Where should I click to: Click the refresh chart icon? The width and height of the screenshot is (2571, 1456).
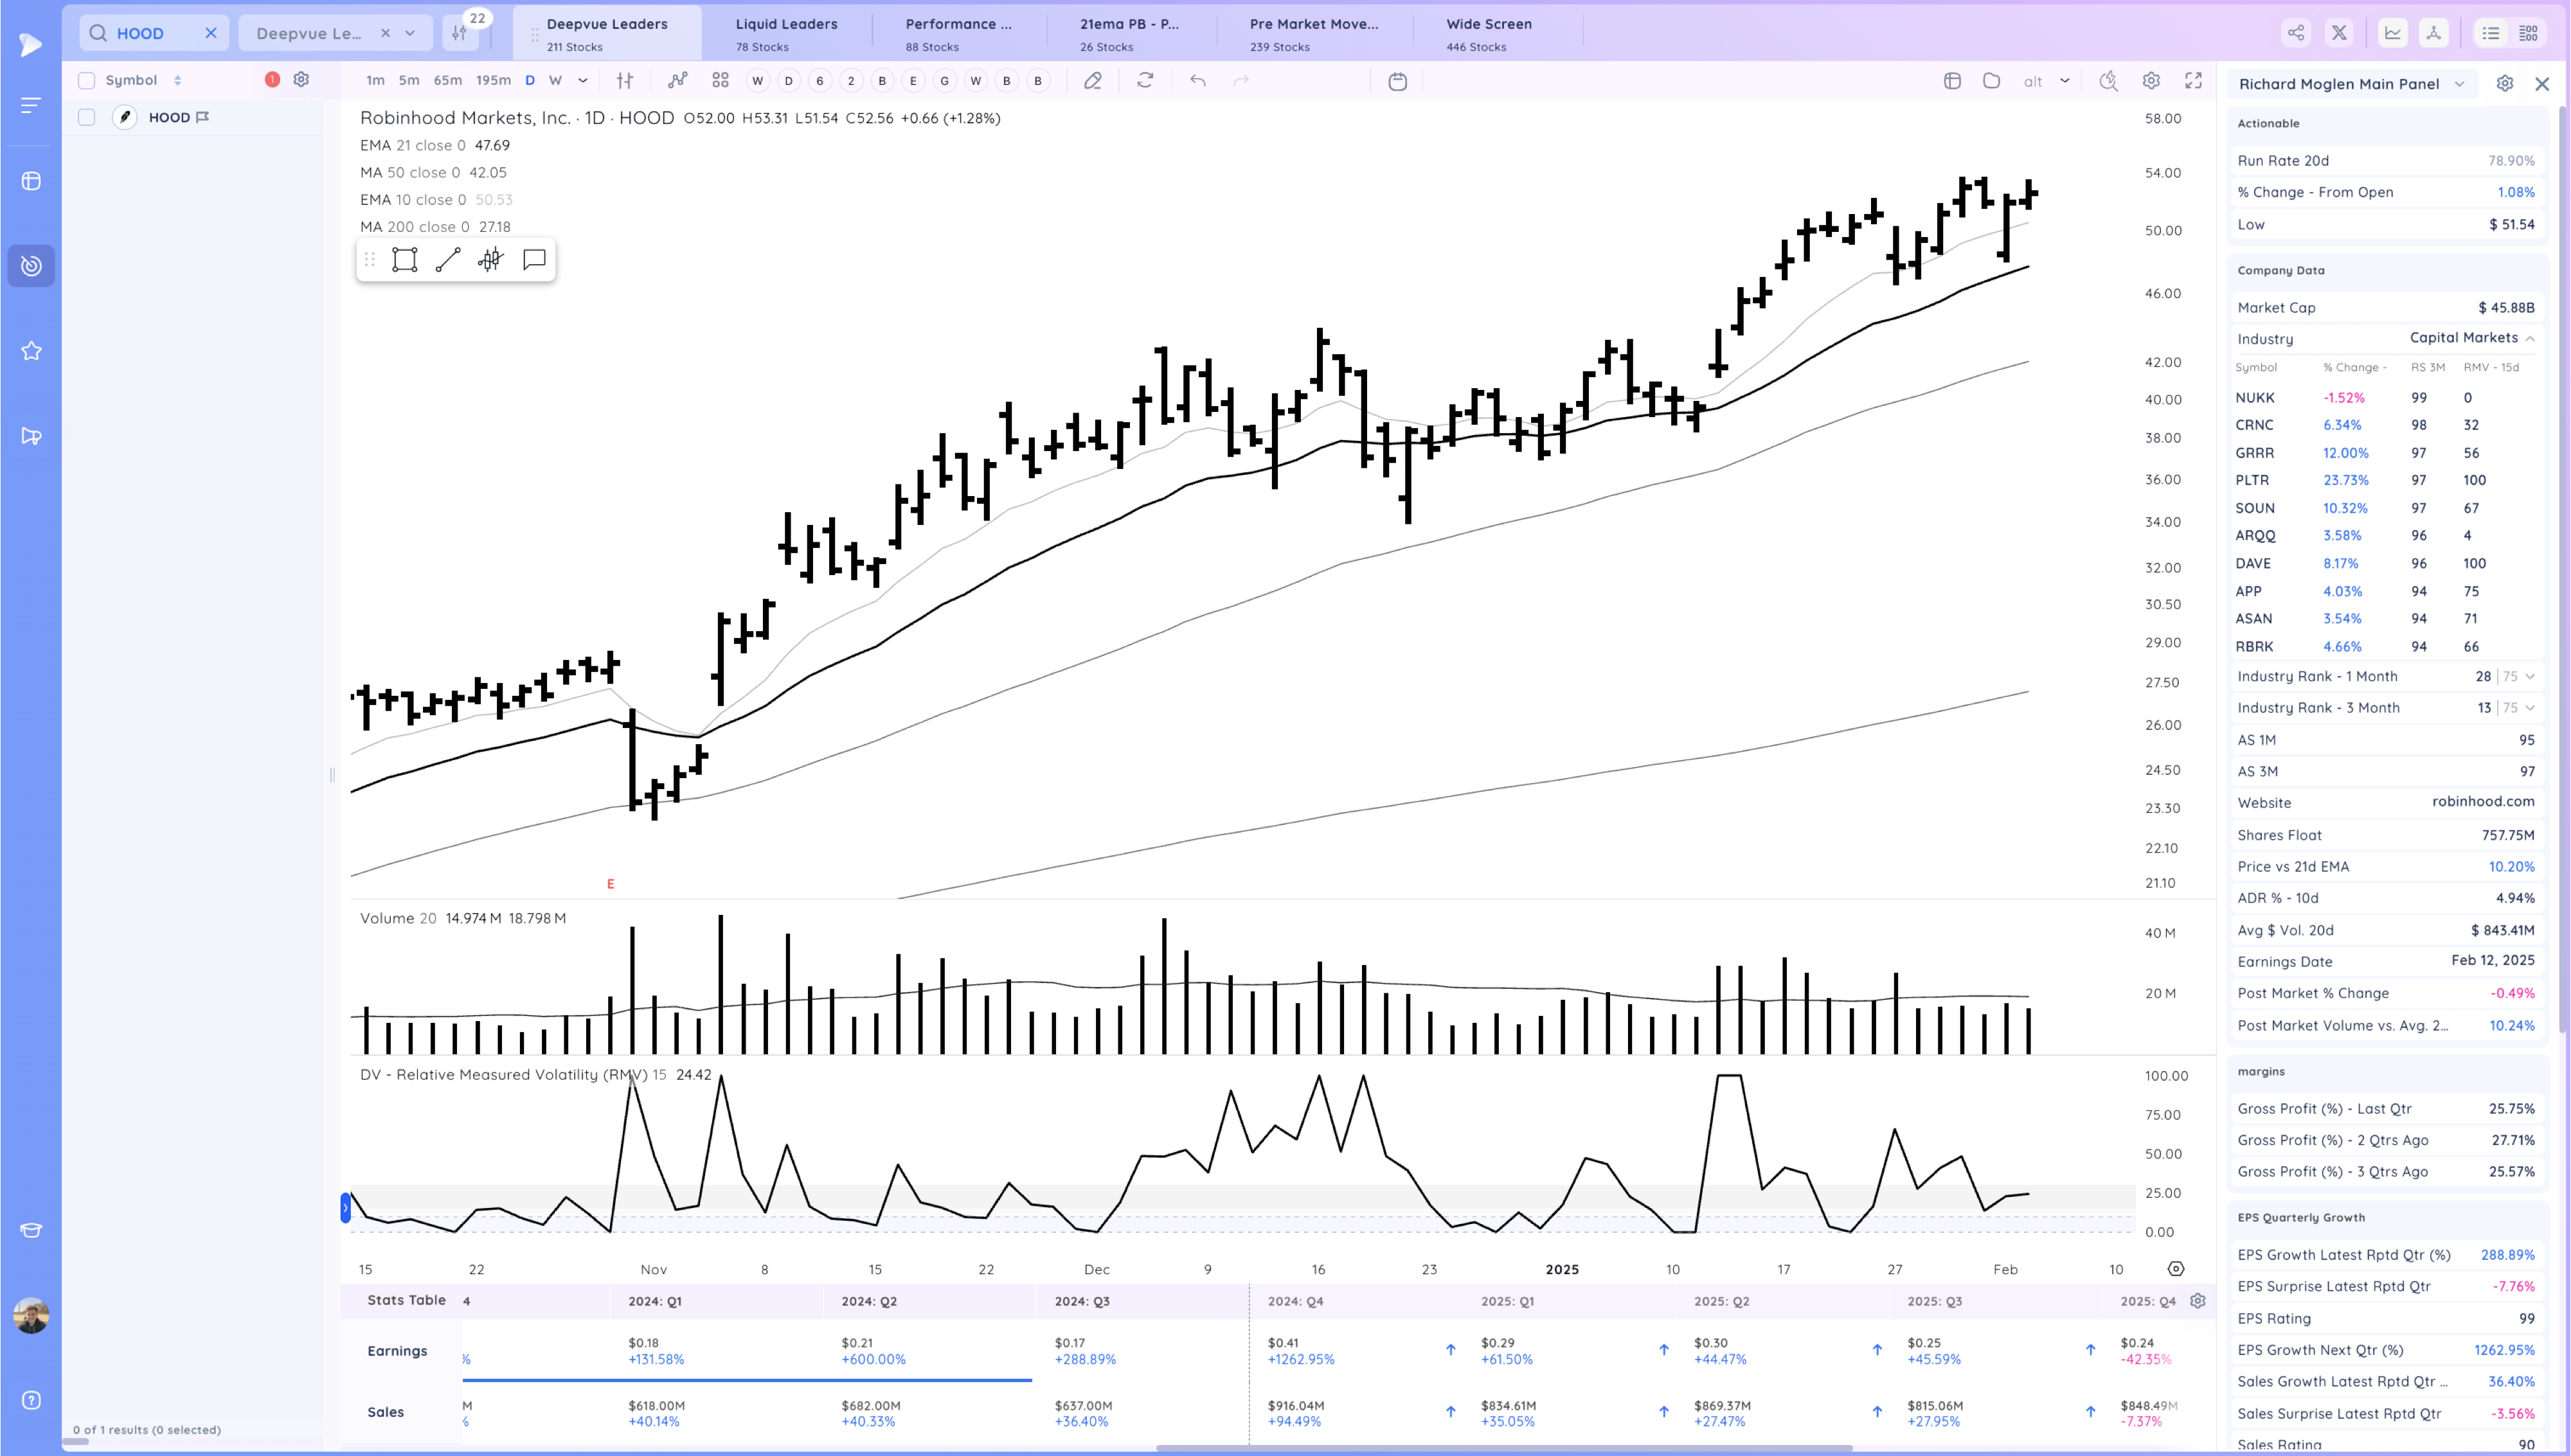(1145, 81)
